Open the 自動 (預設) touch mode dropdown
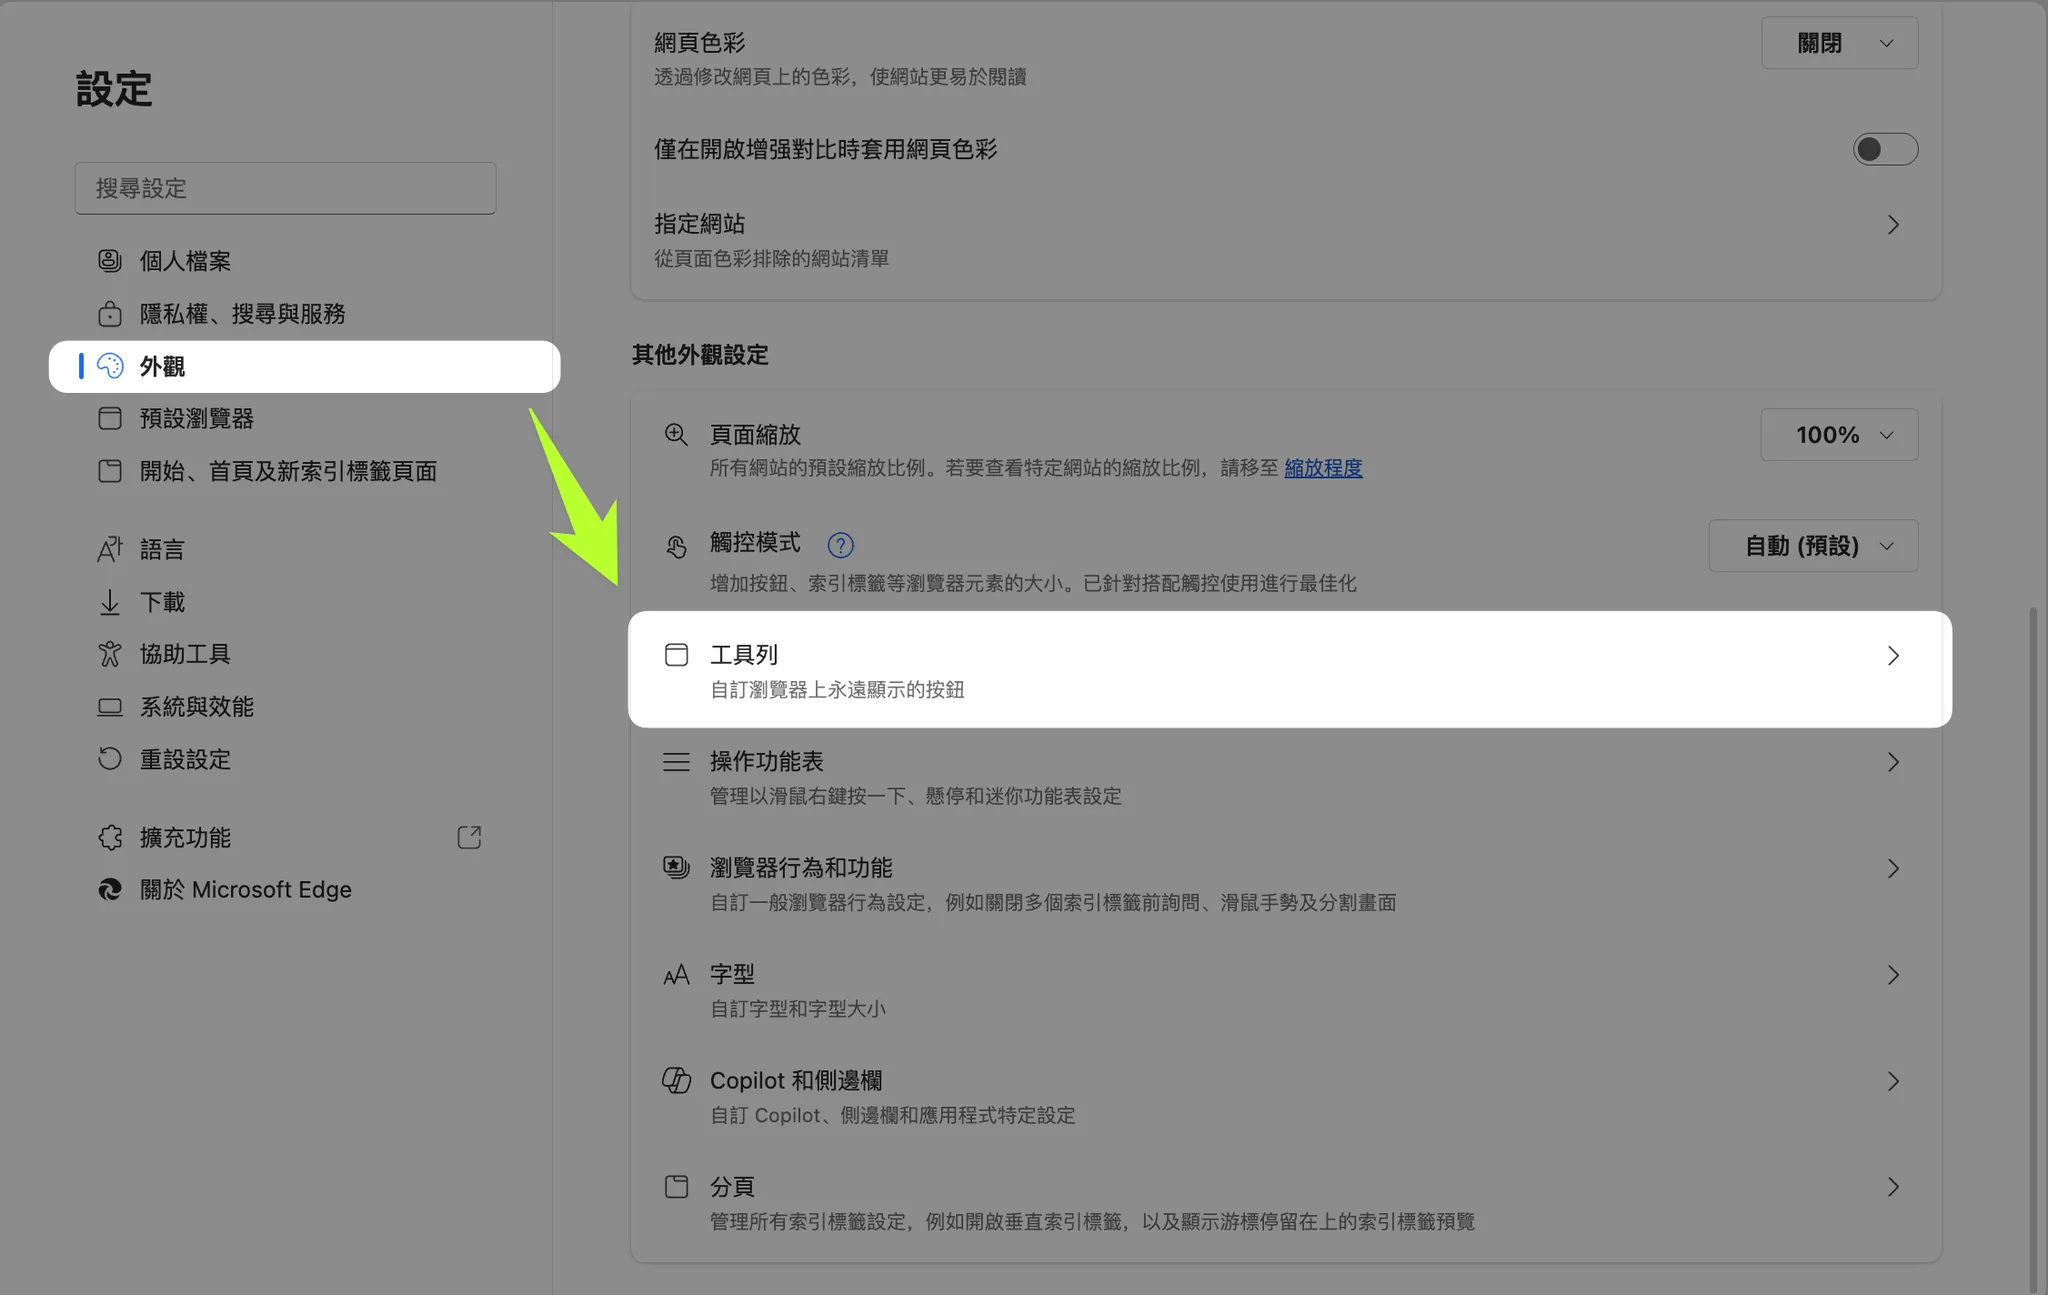The width and height of the screenshot is (2048, 1295). click(x=1813, y=546)
